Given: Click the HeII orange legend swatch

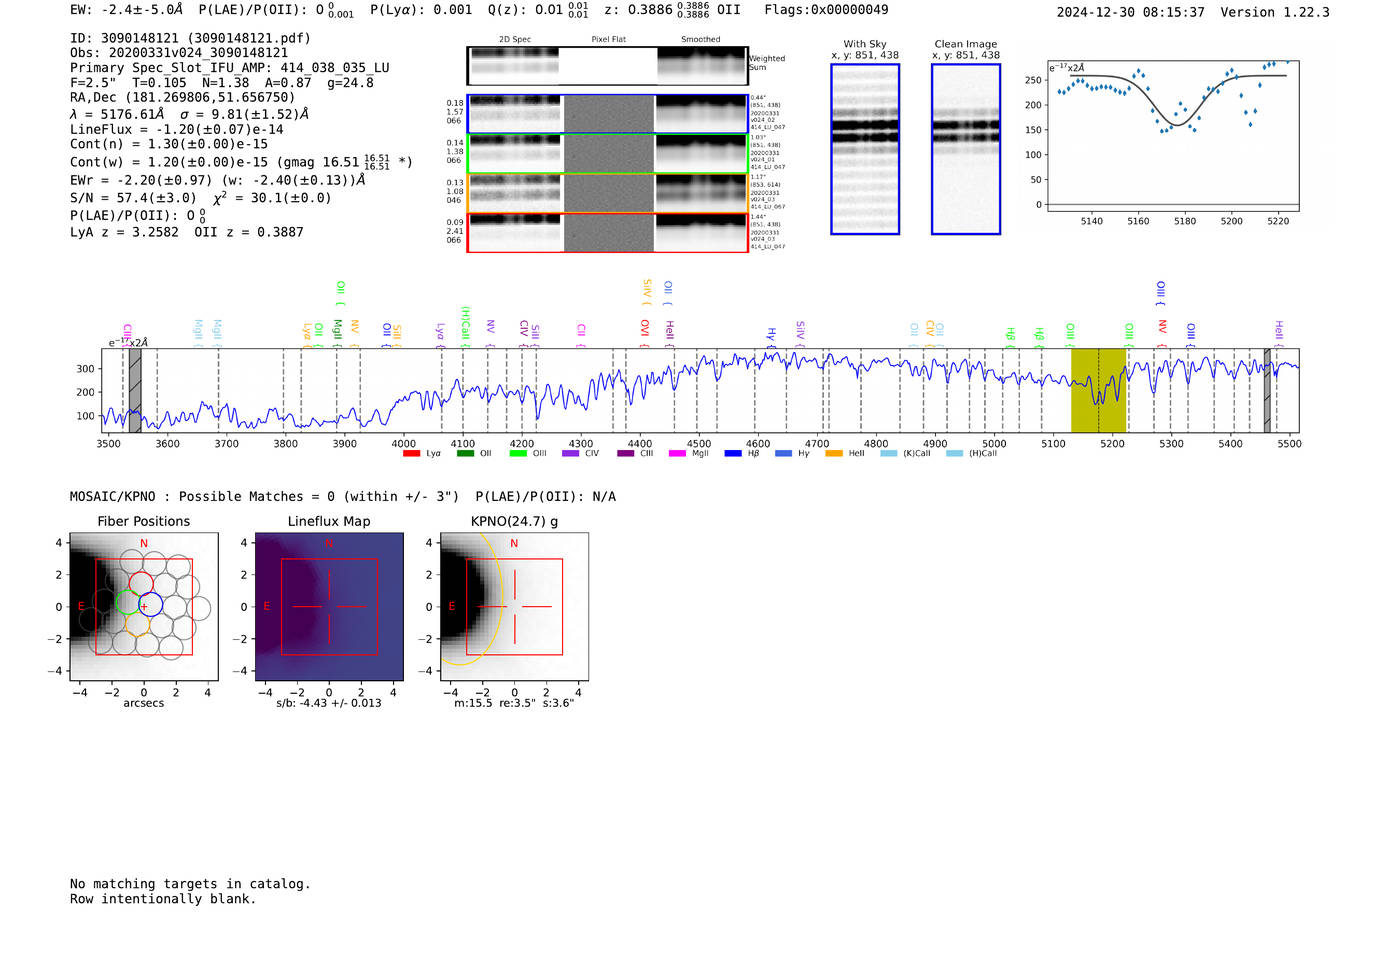Looking at the screenshot, I should pyautogui.click(x=834, y=454).
